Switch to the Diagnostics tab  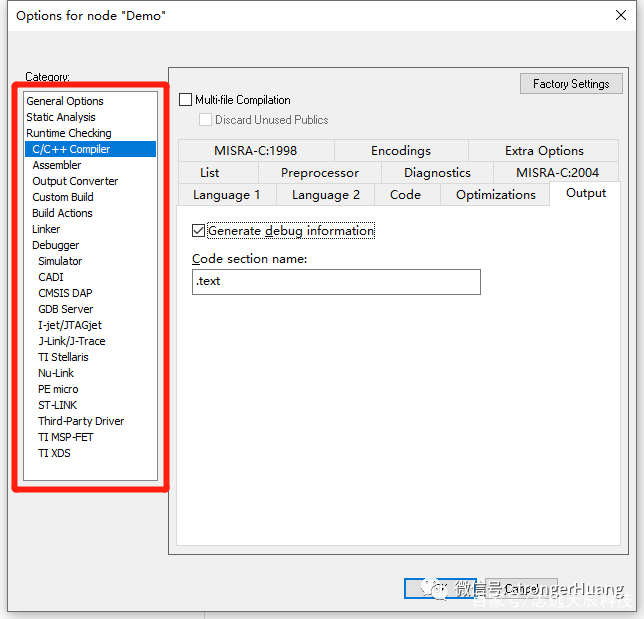point(437,173)
